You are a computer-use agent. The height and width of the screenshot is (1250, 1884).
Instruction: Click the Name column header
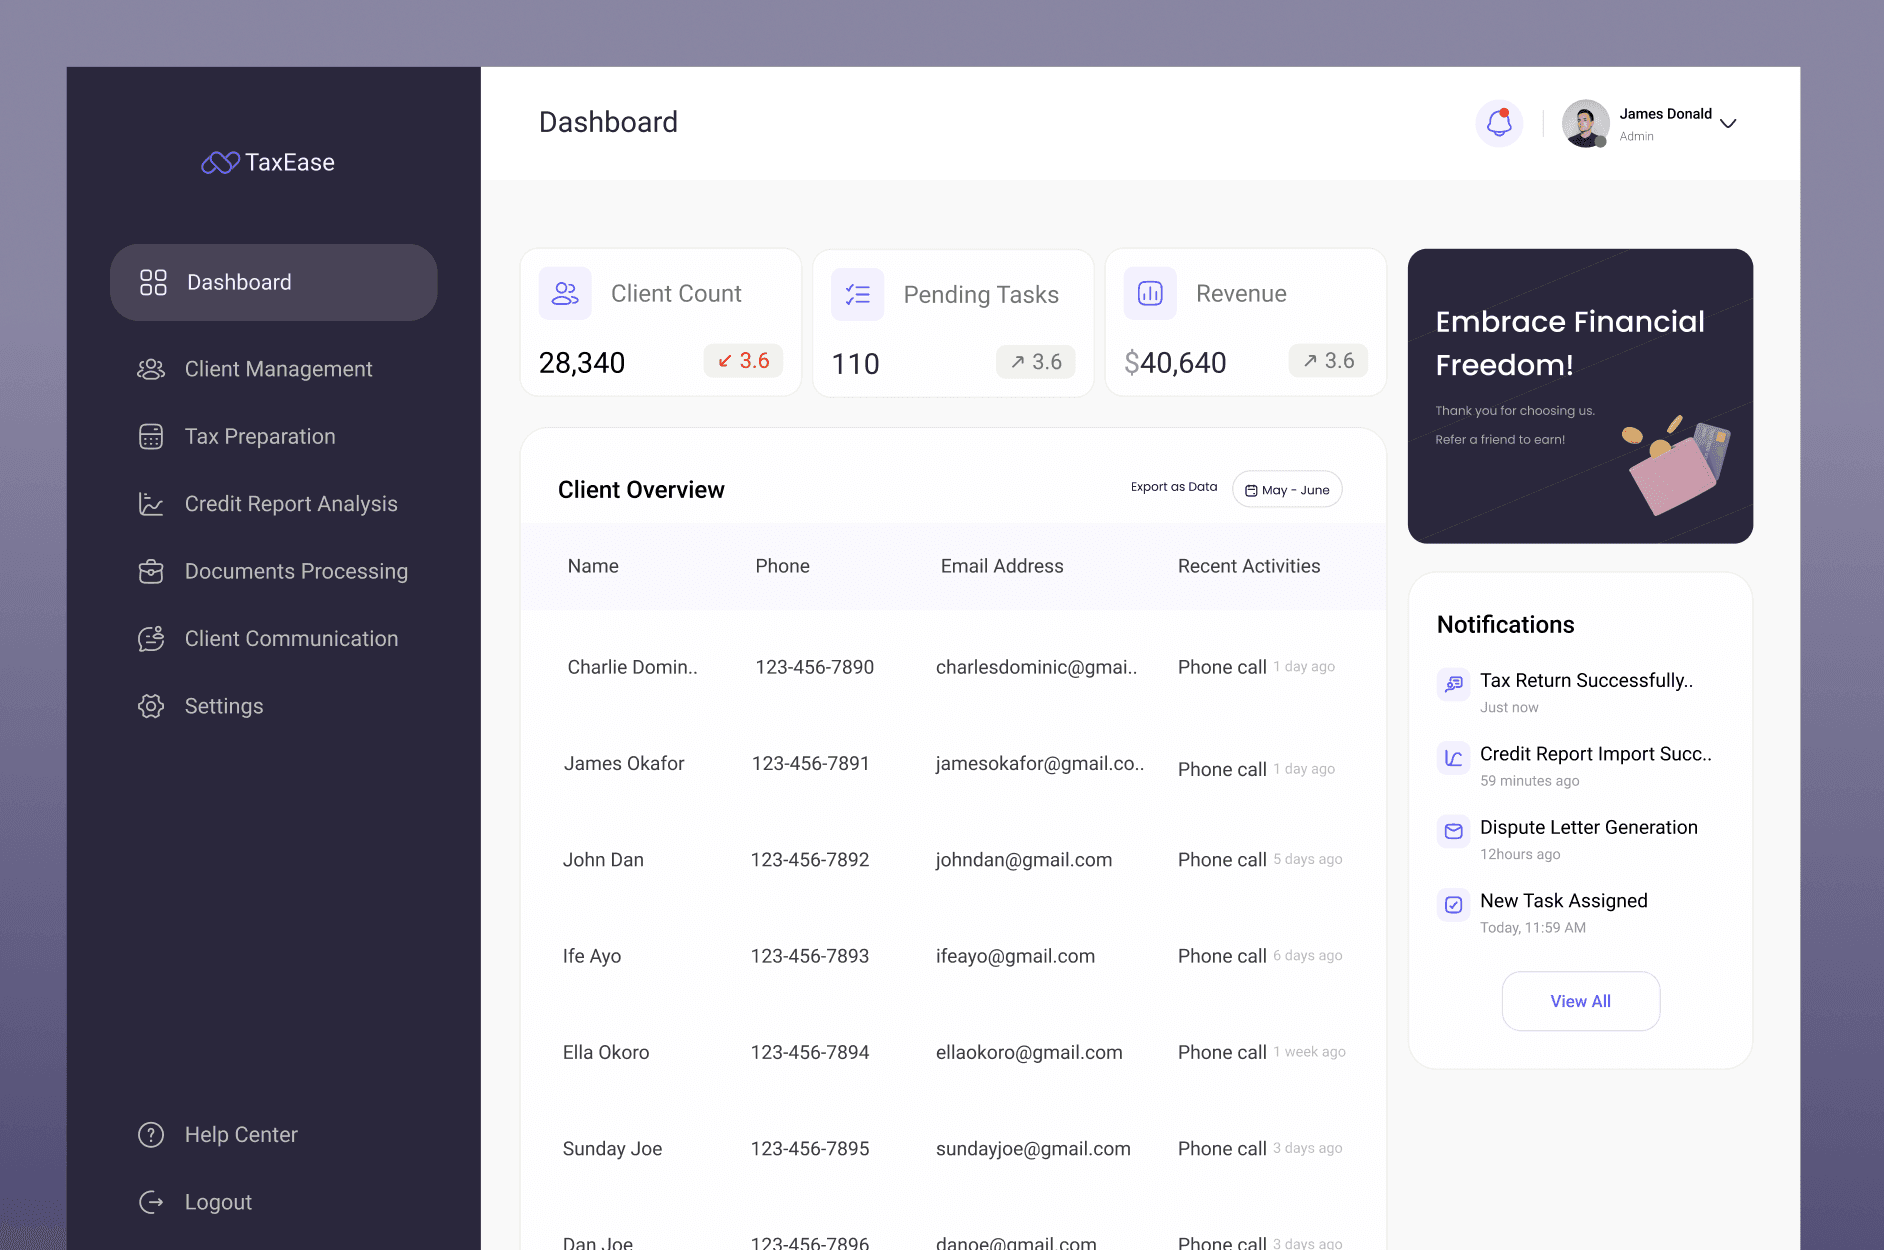click(593, 566)
